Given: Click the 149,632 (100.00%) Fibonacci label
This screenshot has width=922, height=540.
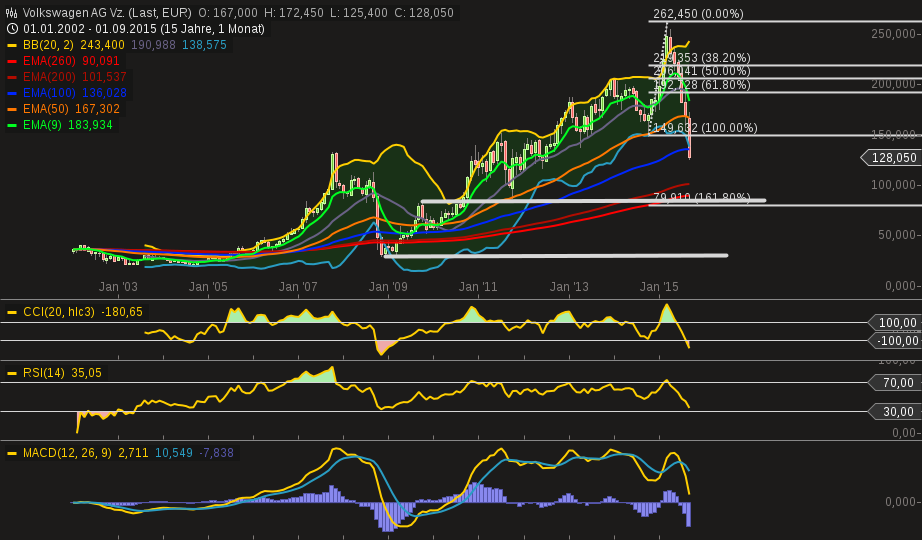Looking at the screenshot, I should (x=705, y=128).
